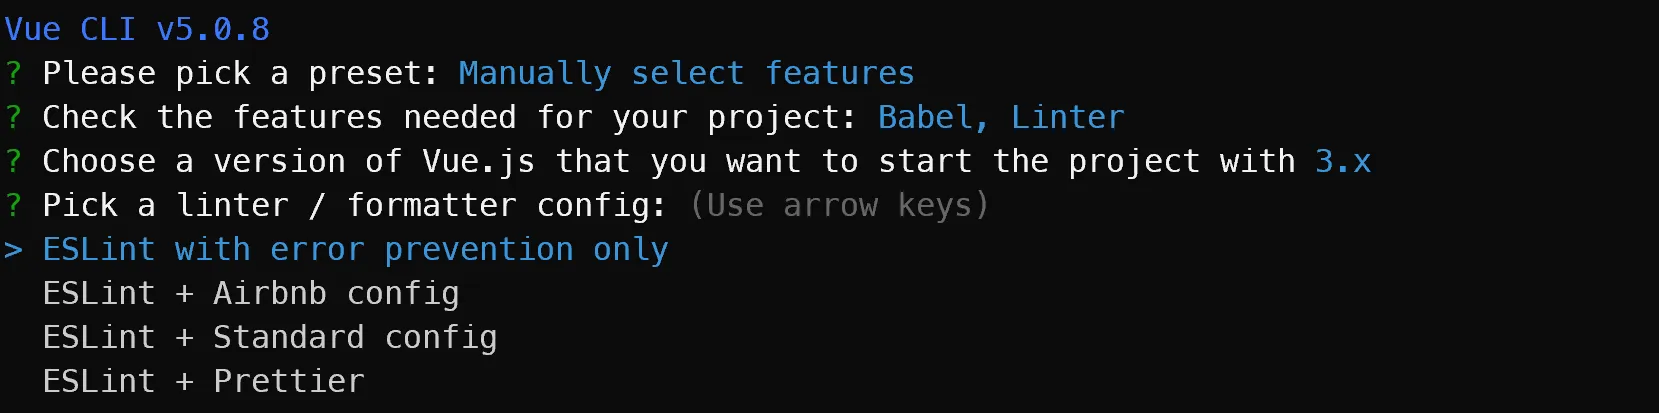This screenshot has width=1659, height=413.
Task: Click the 'Please pick a preset:' prompt text
Action: point(240,73)
